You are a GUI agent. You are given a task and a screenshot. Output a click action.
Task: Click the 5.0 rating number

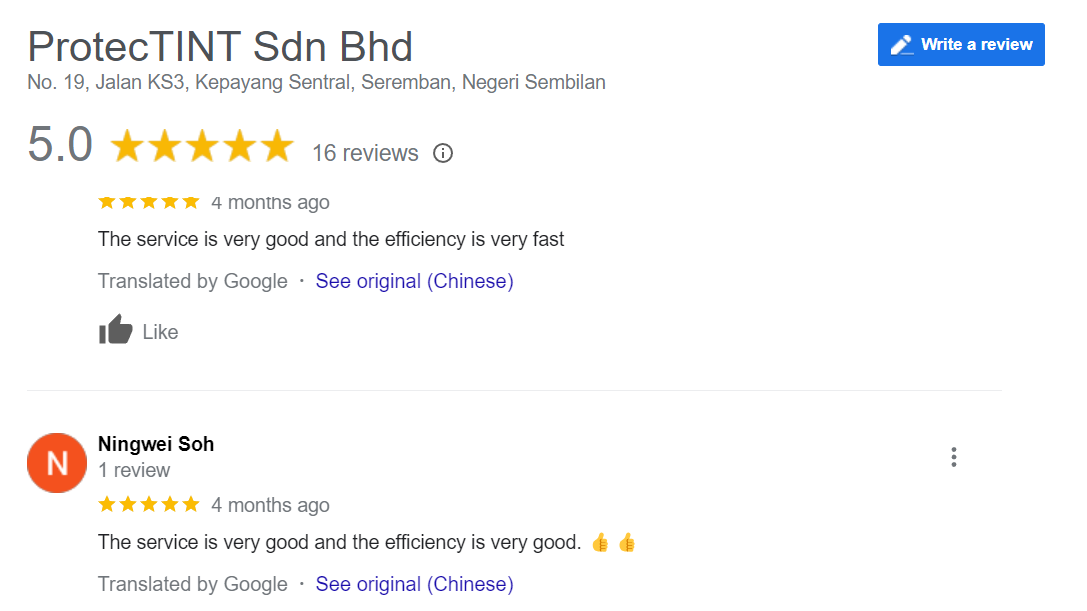click(x=59, y=146)
